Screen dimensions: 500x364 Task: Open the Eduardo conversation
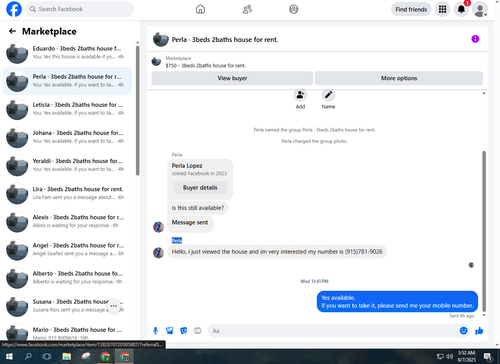67,53
